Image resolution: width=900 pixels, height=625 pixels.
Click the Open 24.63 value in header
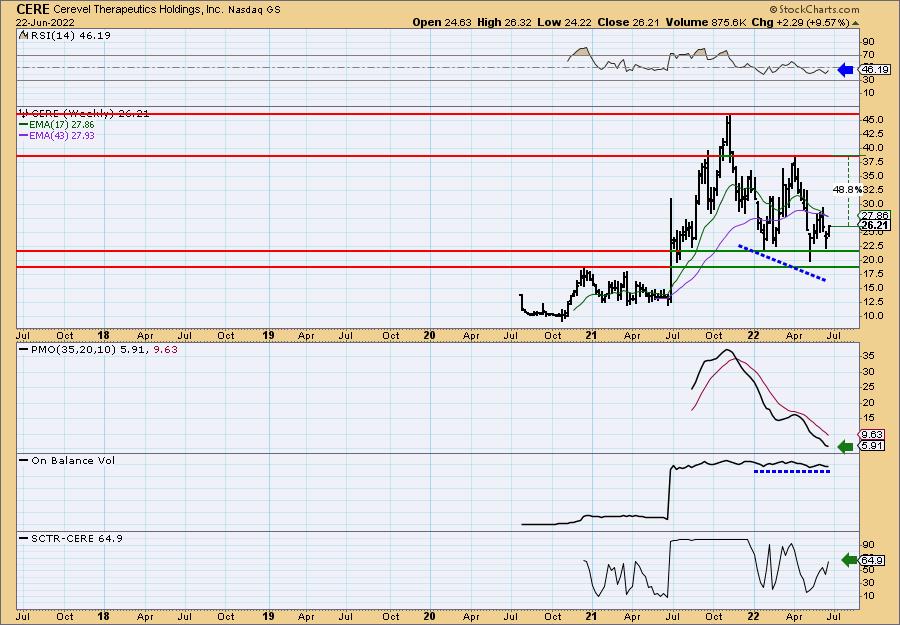click(x=442, y=22)
